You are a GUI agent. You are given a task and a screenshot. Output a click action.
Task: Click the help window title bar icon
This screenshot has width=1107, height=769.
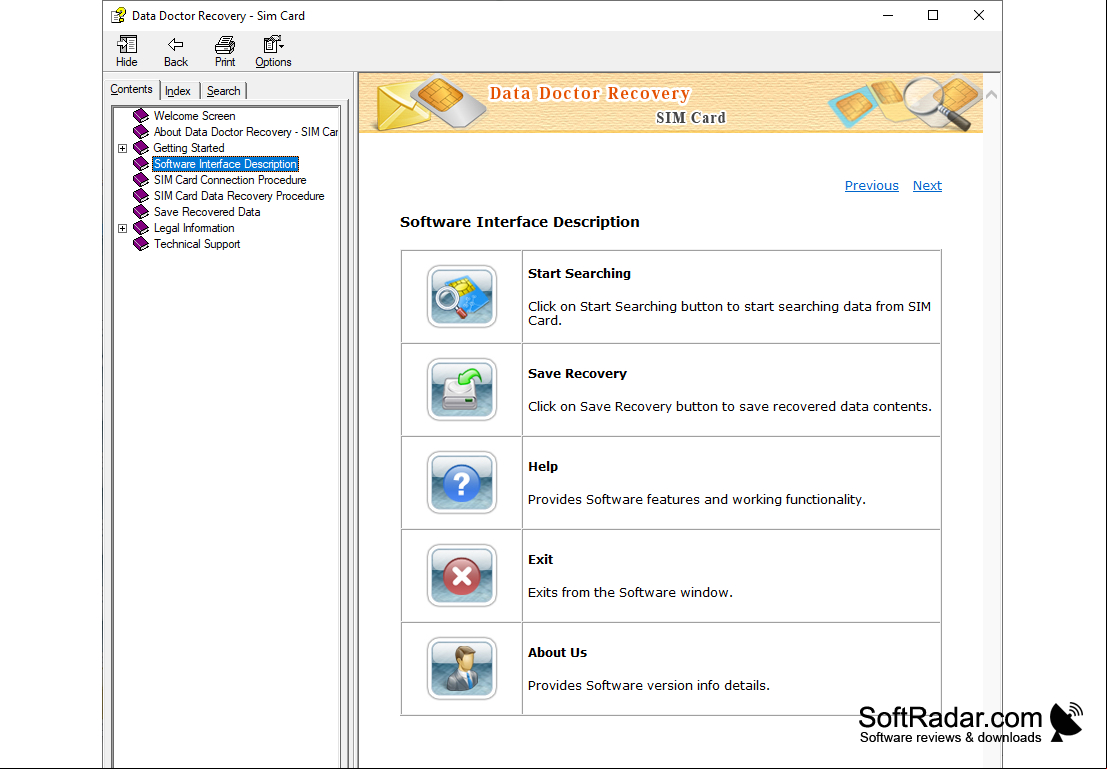pos(119,16)
